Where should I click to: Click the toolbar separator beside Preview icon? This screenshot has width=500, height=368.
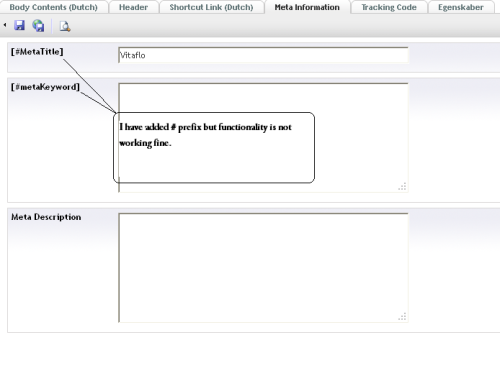[52, 26]
